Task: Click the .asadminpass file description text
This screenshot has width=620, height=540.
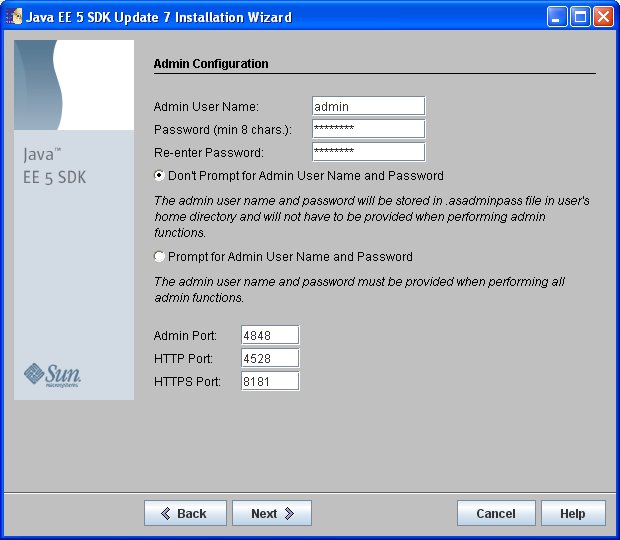Action: coord(372,217)
